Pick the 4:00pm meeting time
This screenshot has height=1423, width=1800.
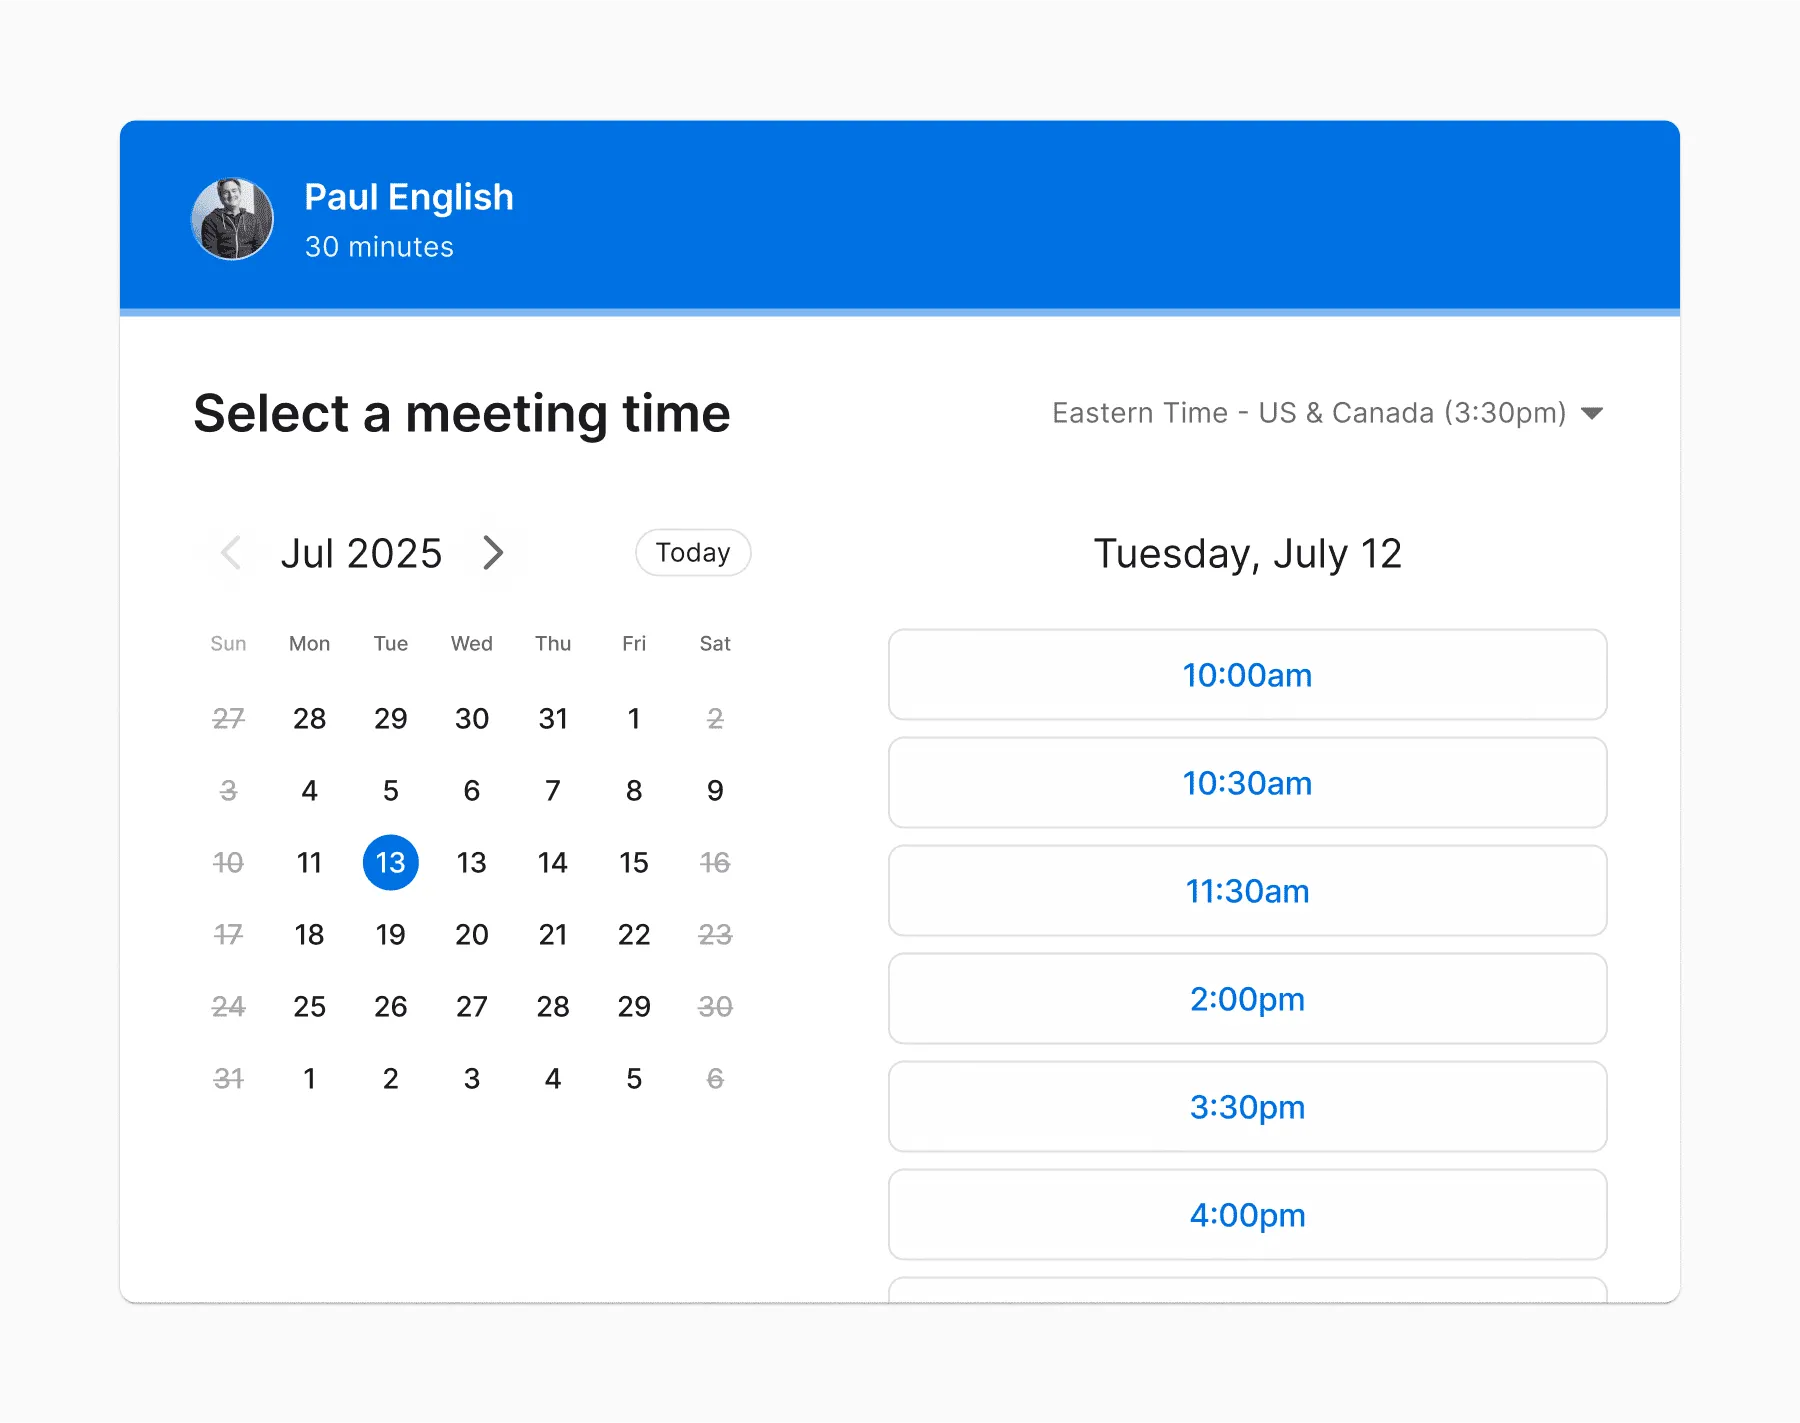coord(1247,1215)
